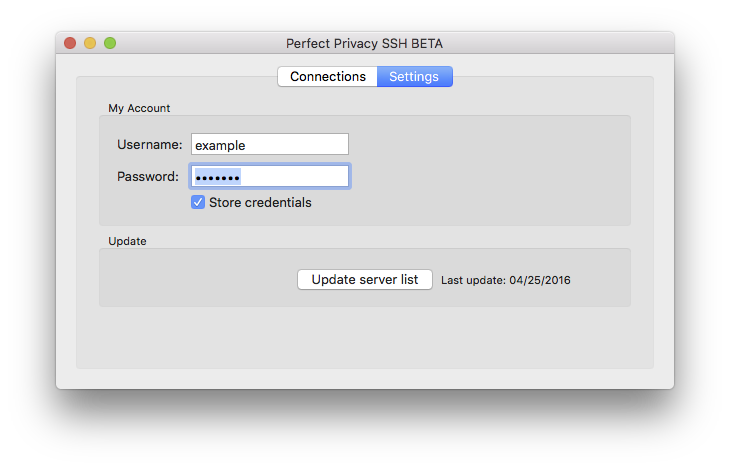This screenshot has height=469, width=730.
Task: Select the Settings tab
Action: coord(414,76)
